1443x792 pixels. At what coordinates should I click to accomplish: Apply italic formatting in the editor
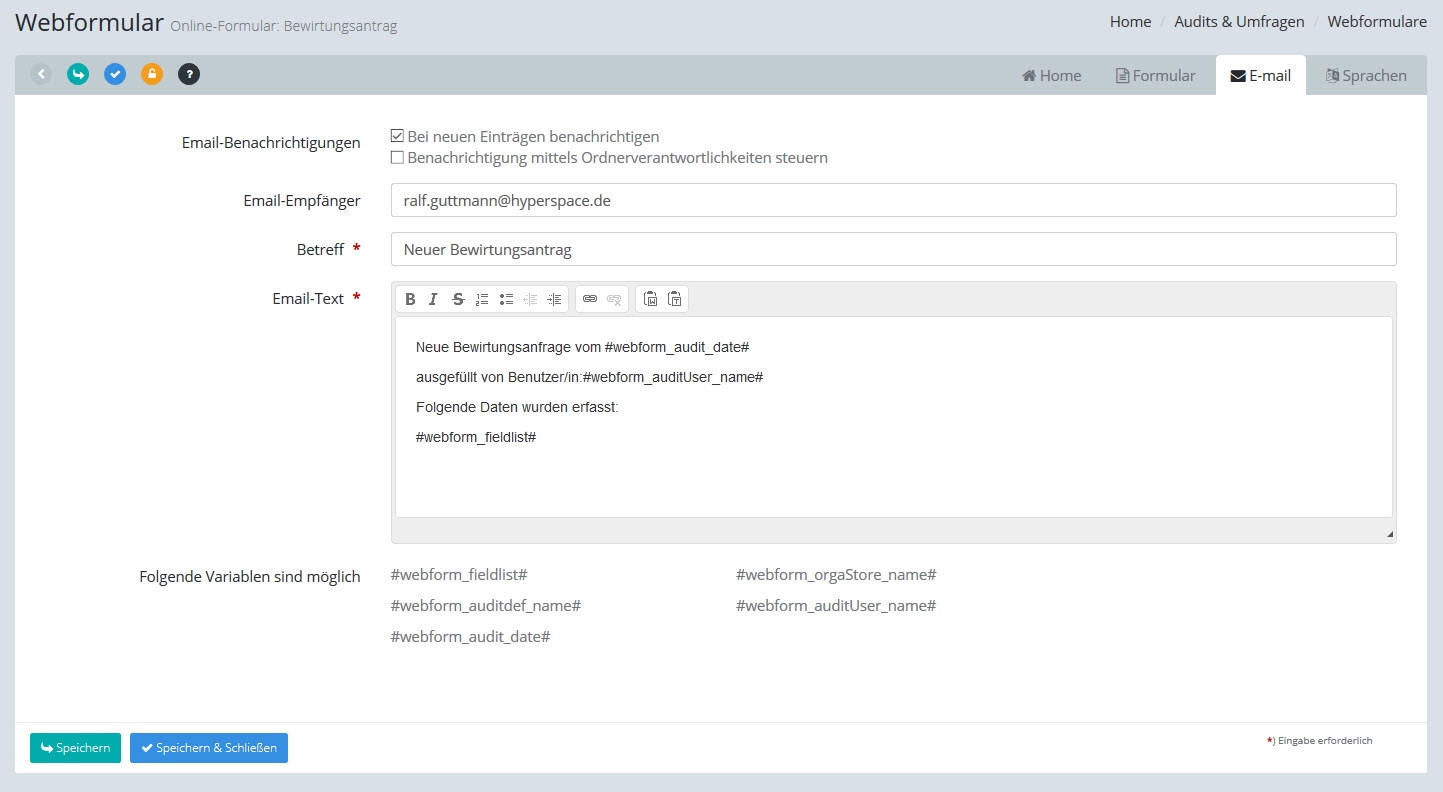433,299
